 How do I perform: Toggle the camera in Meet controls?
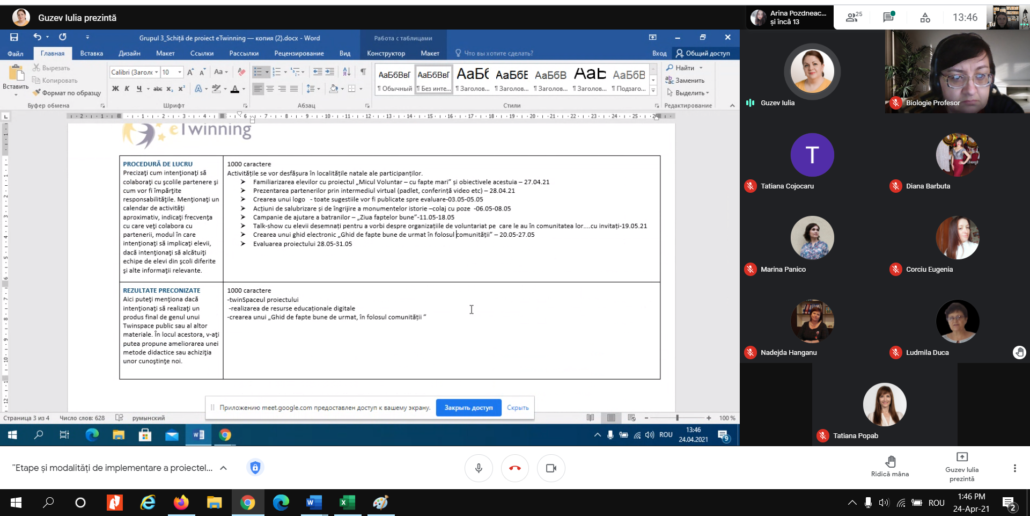click(x=550, y=467)
